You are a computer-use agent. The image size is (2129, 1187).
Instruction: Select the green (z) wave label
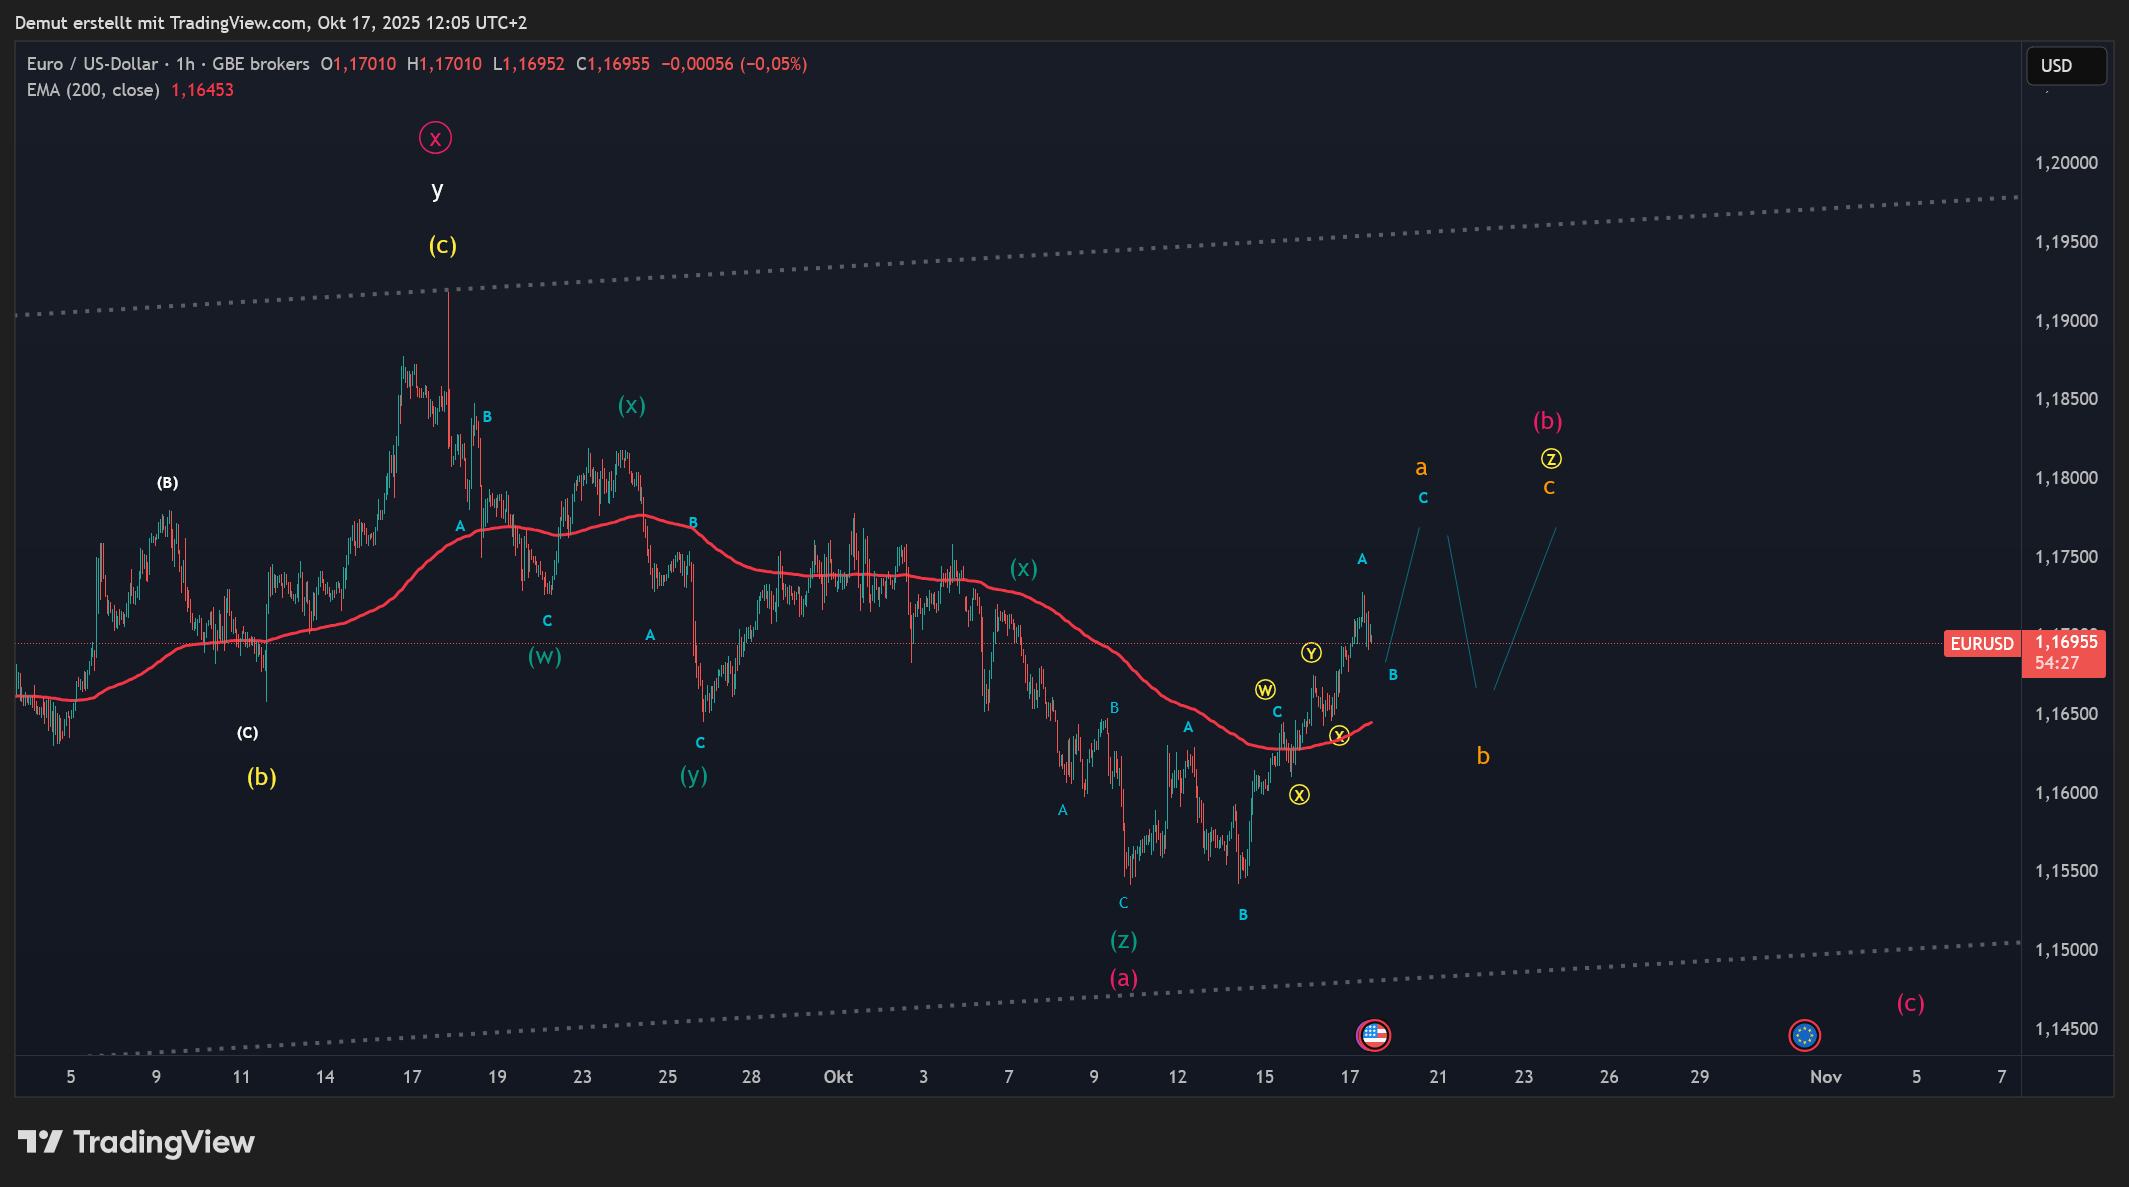(1123, 940)
